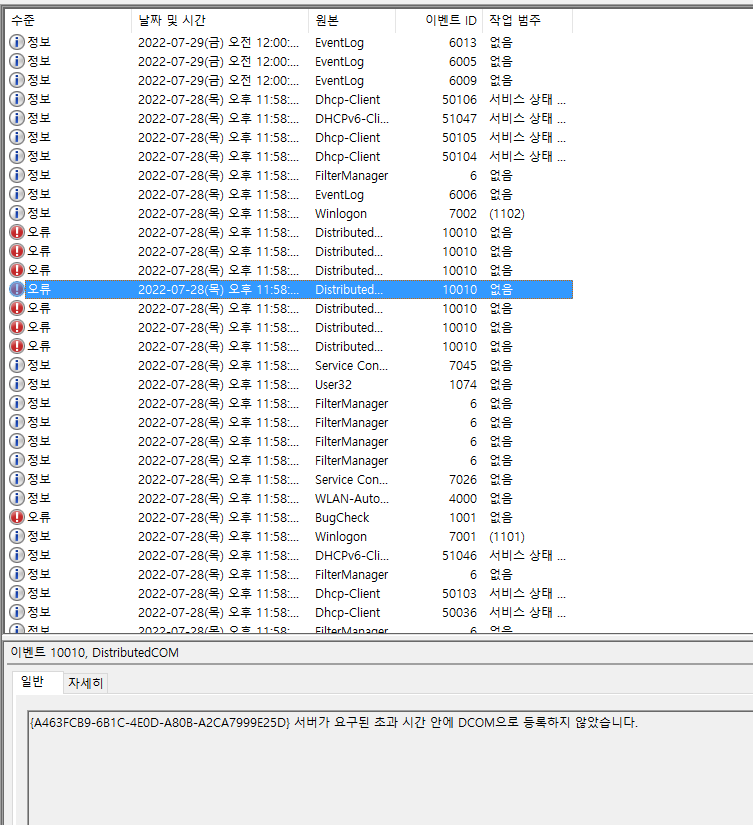Select the 일반 tab
The height and width of the screenshot is (825, 753).
[33, 682]
